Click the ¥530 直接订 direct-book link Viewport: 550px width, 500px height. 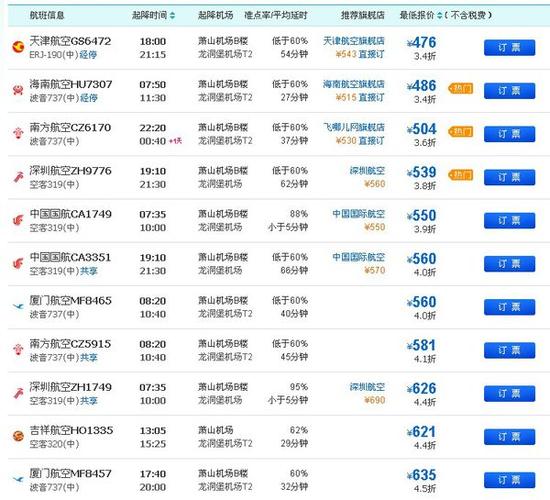(360, 140)
